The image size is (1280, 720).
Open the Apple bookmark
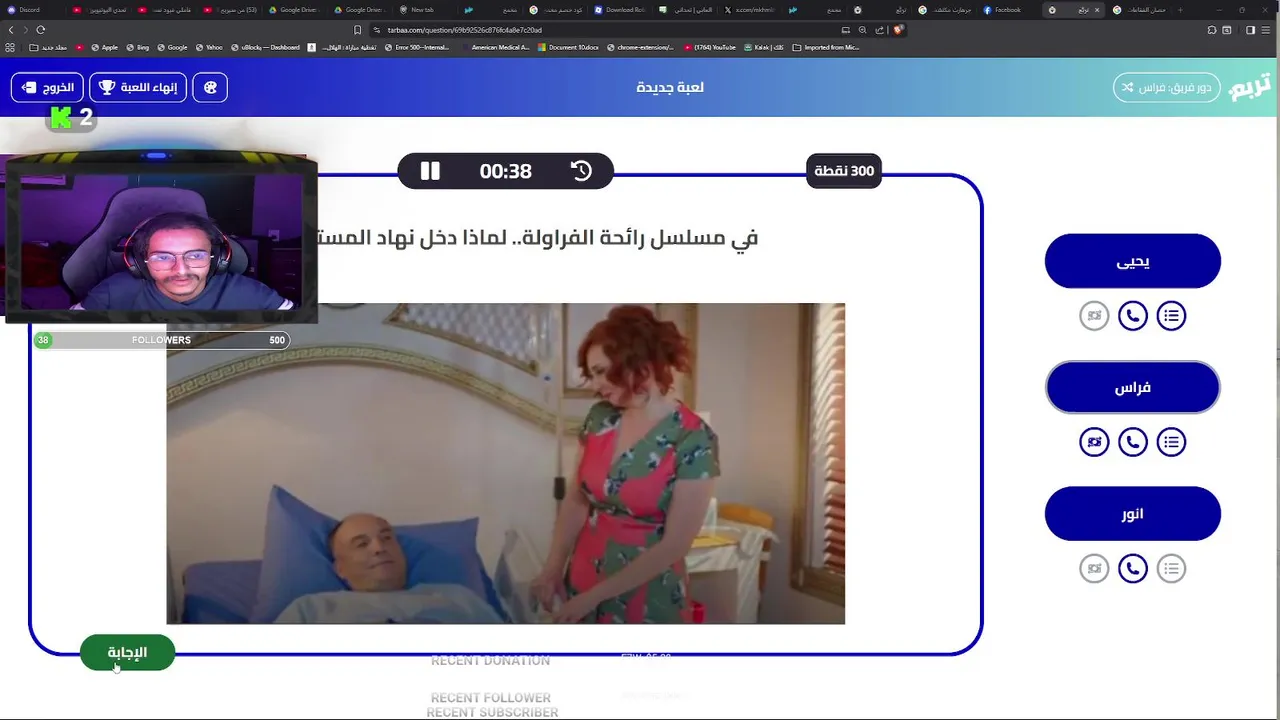(104, 47)
